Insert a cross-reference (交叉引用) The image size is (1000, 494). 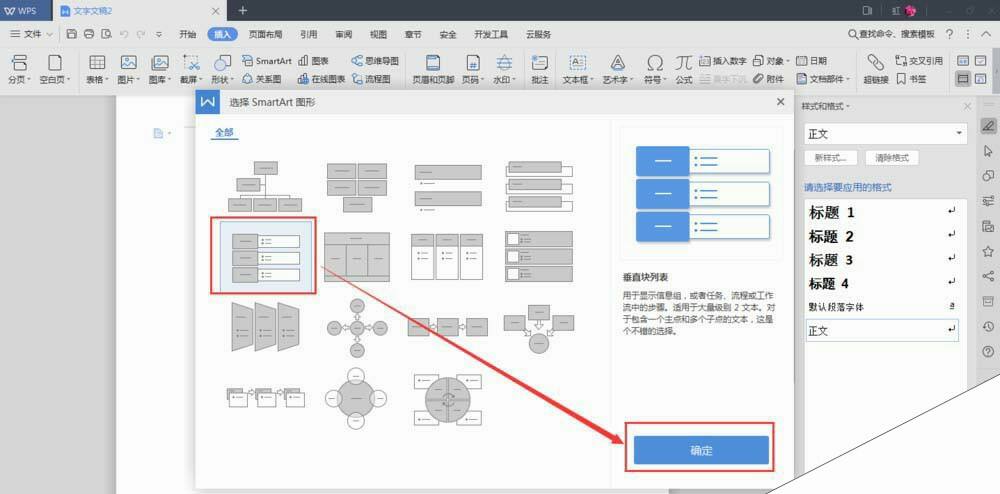[x=919, y=61]
